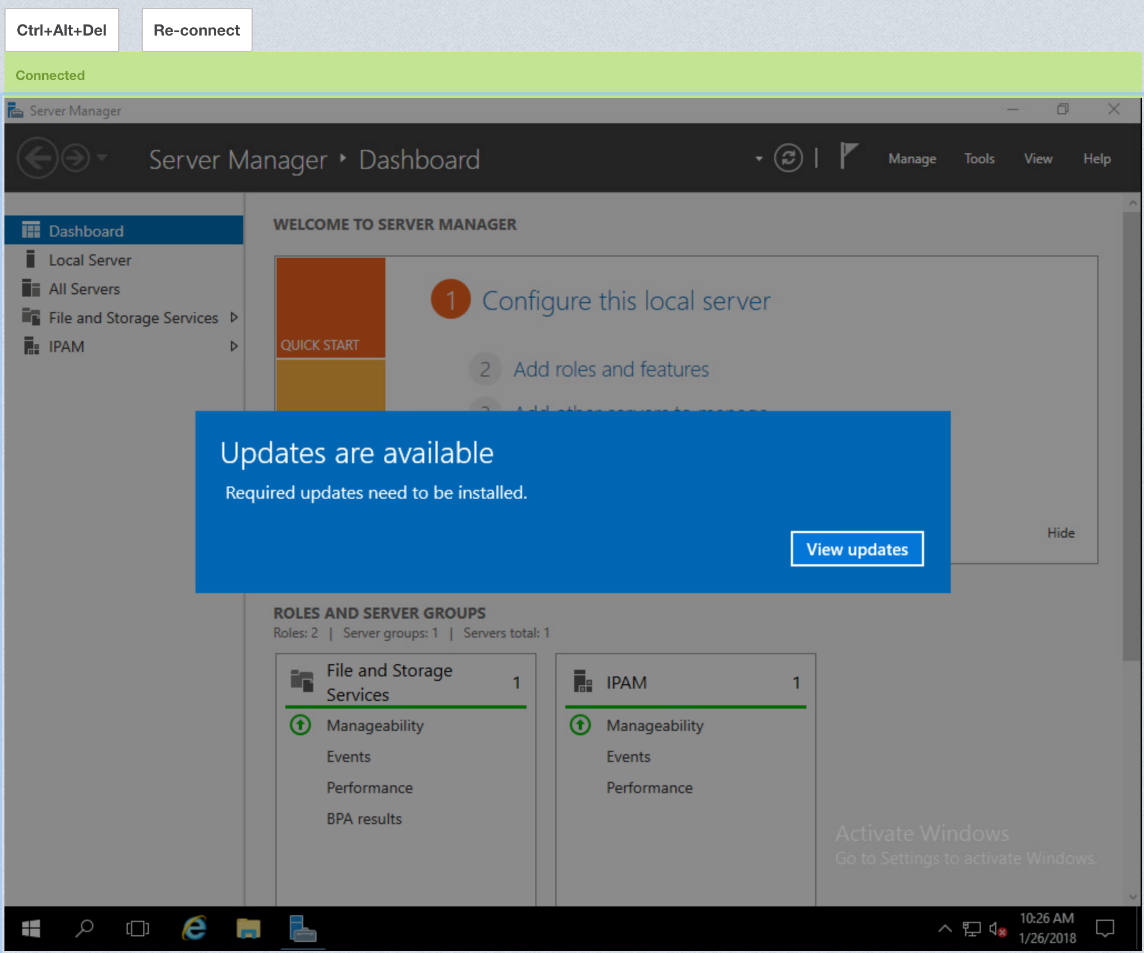
Task: Click the vertical scrollbar of the dashboard
Action: 1132,436
